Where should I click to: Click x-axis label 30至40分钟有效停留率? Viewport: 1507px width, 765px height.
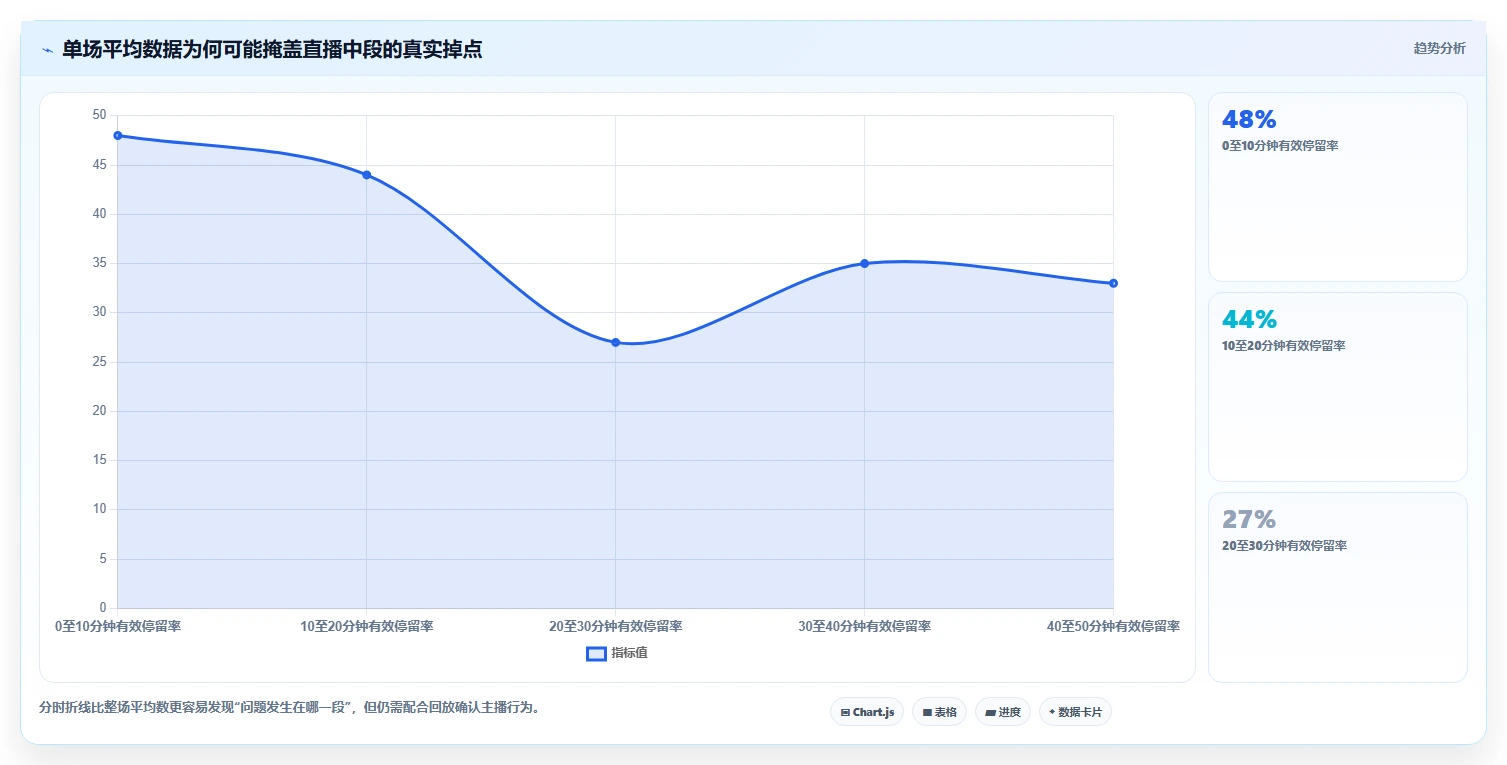coord(864,627)
